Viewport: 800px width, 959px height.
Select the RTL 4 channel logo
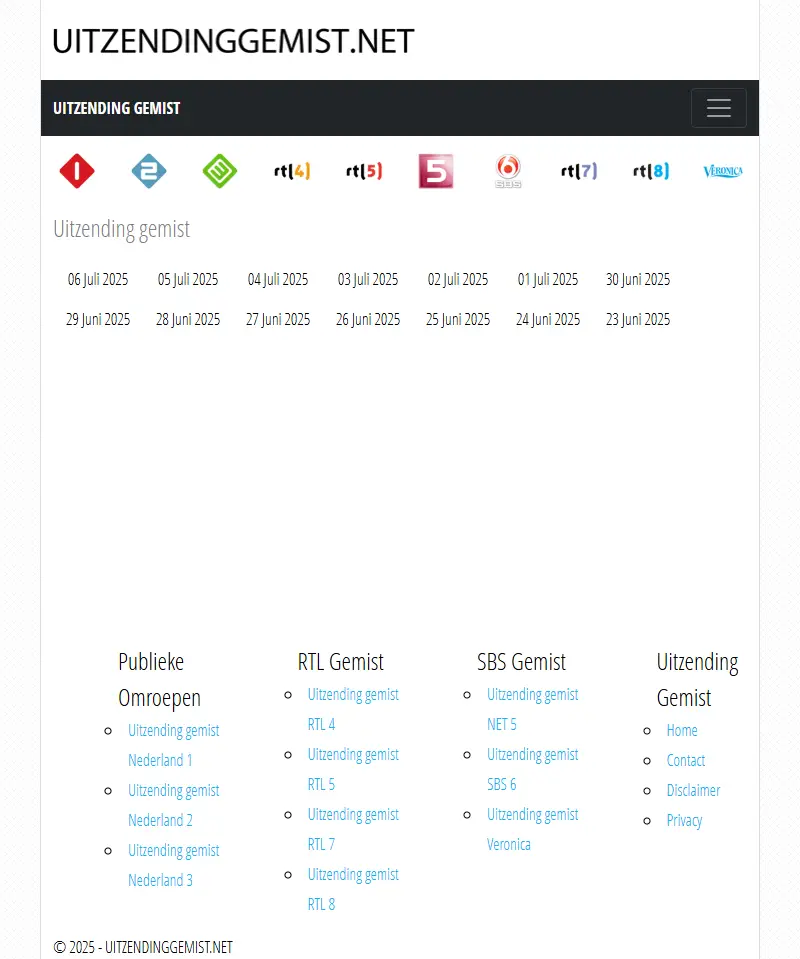point(292,171)
